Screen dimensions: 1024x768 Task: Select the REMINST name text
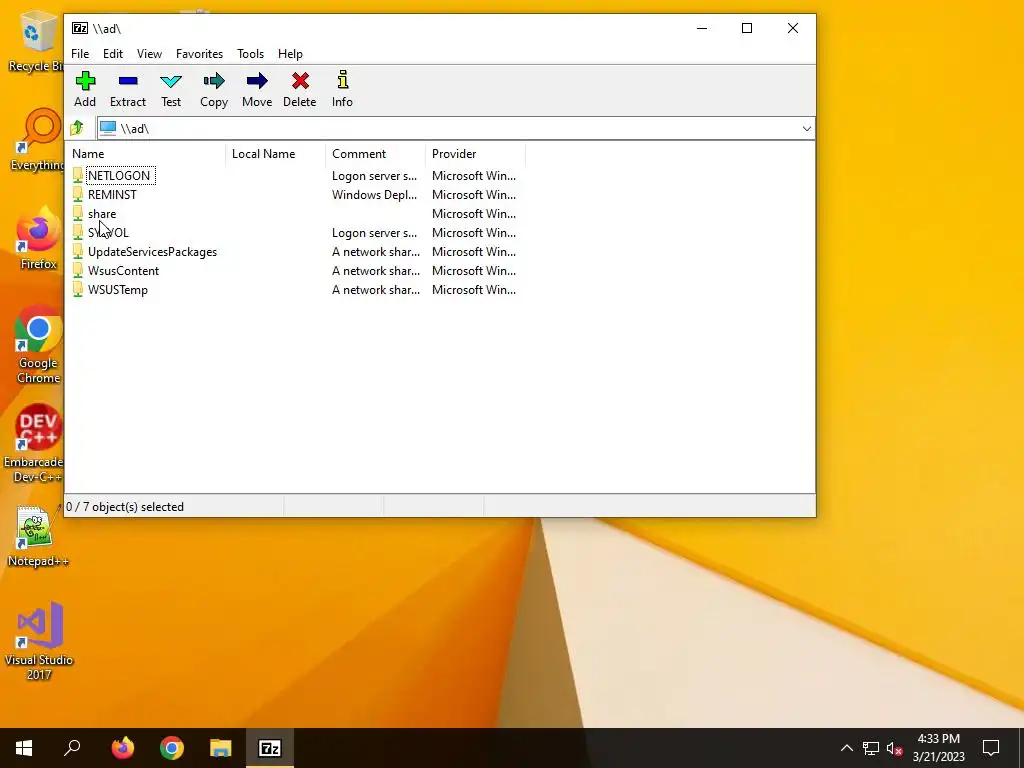pos(112,195)
